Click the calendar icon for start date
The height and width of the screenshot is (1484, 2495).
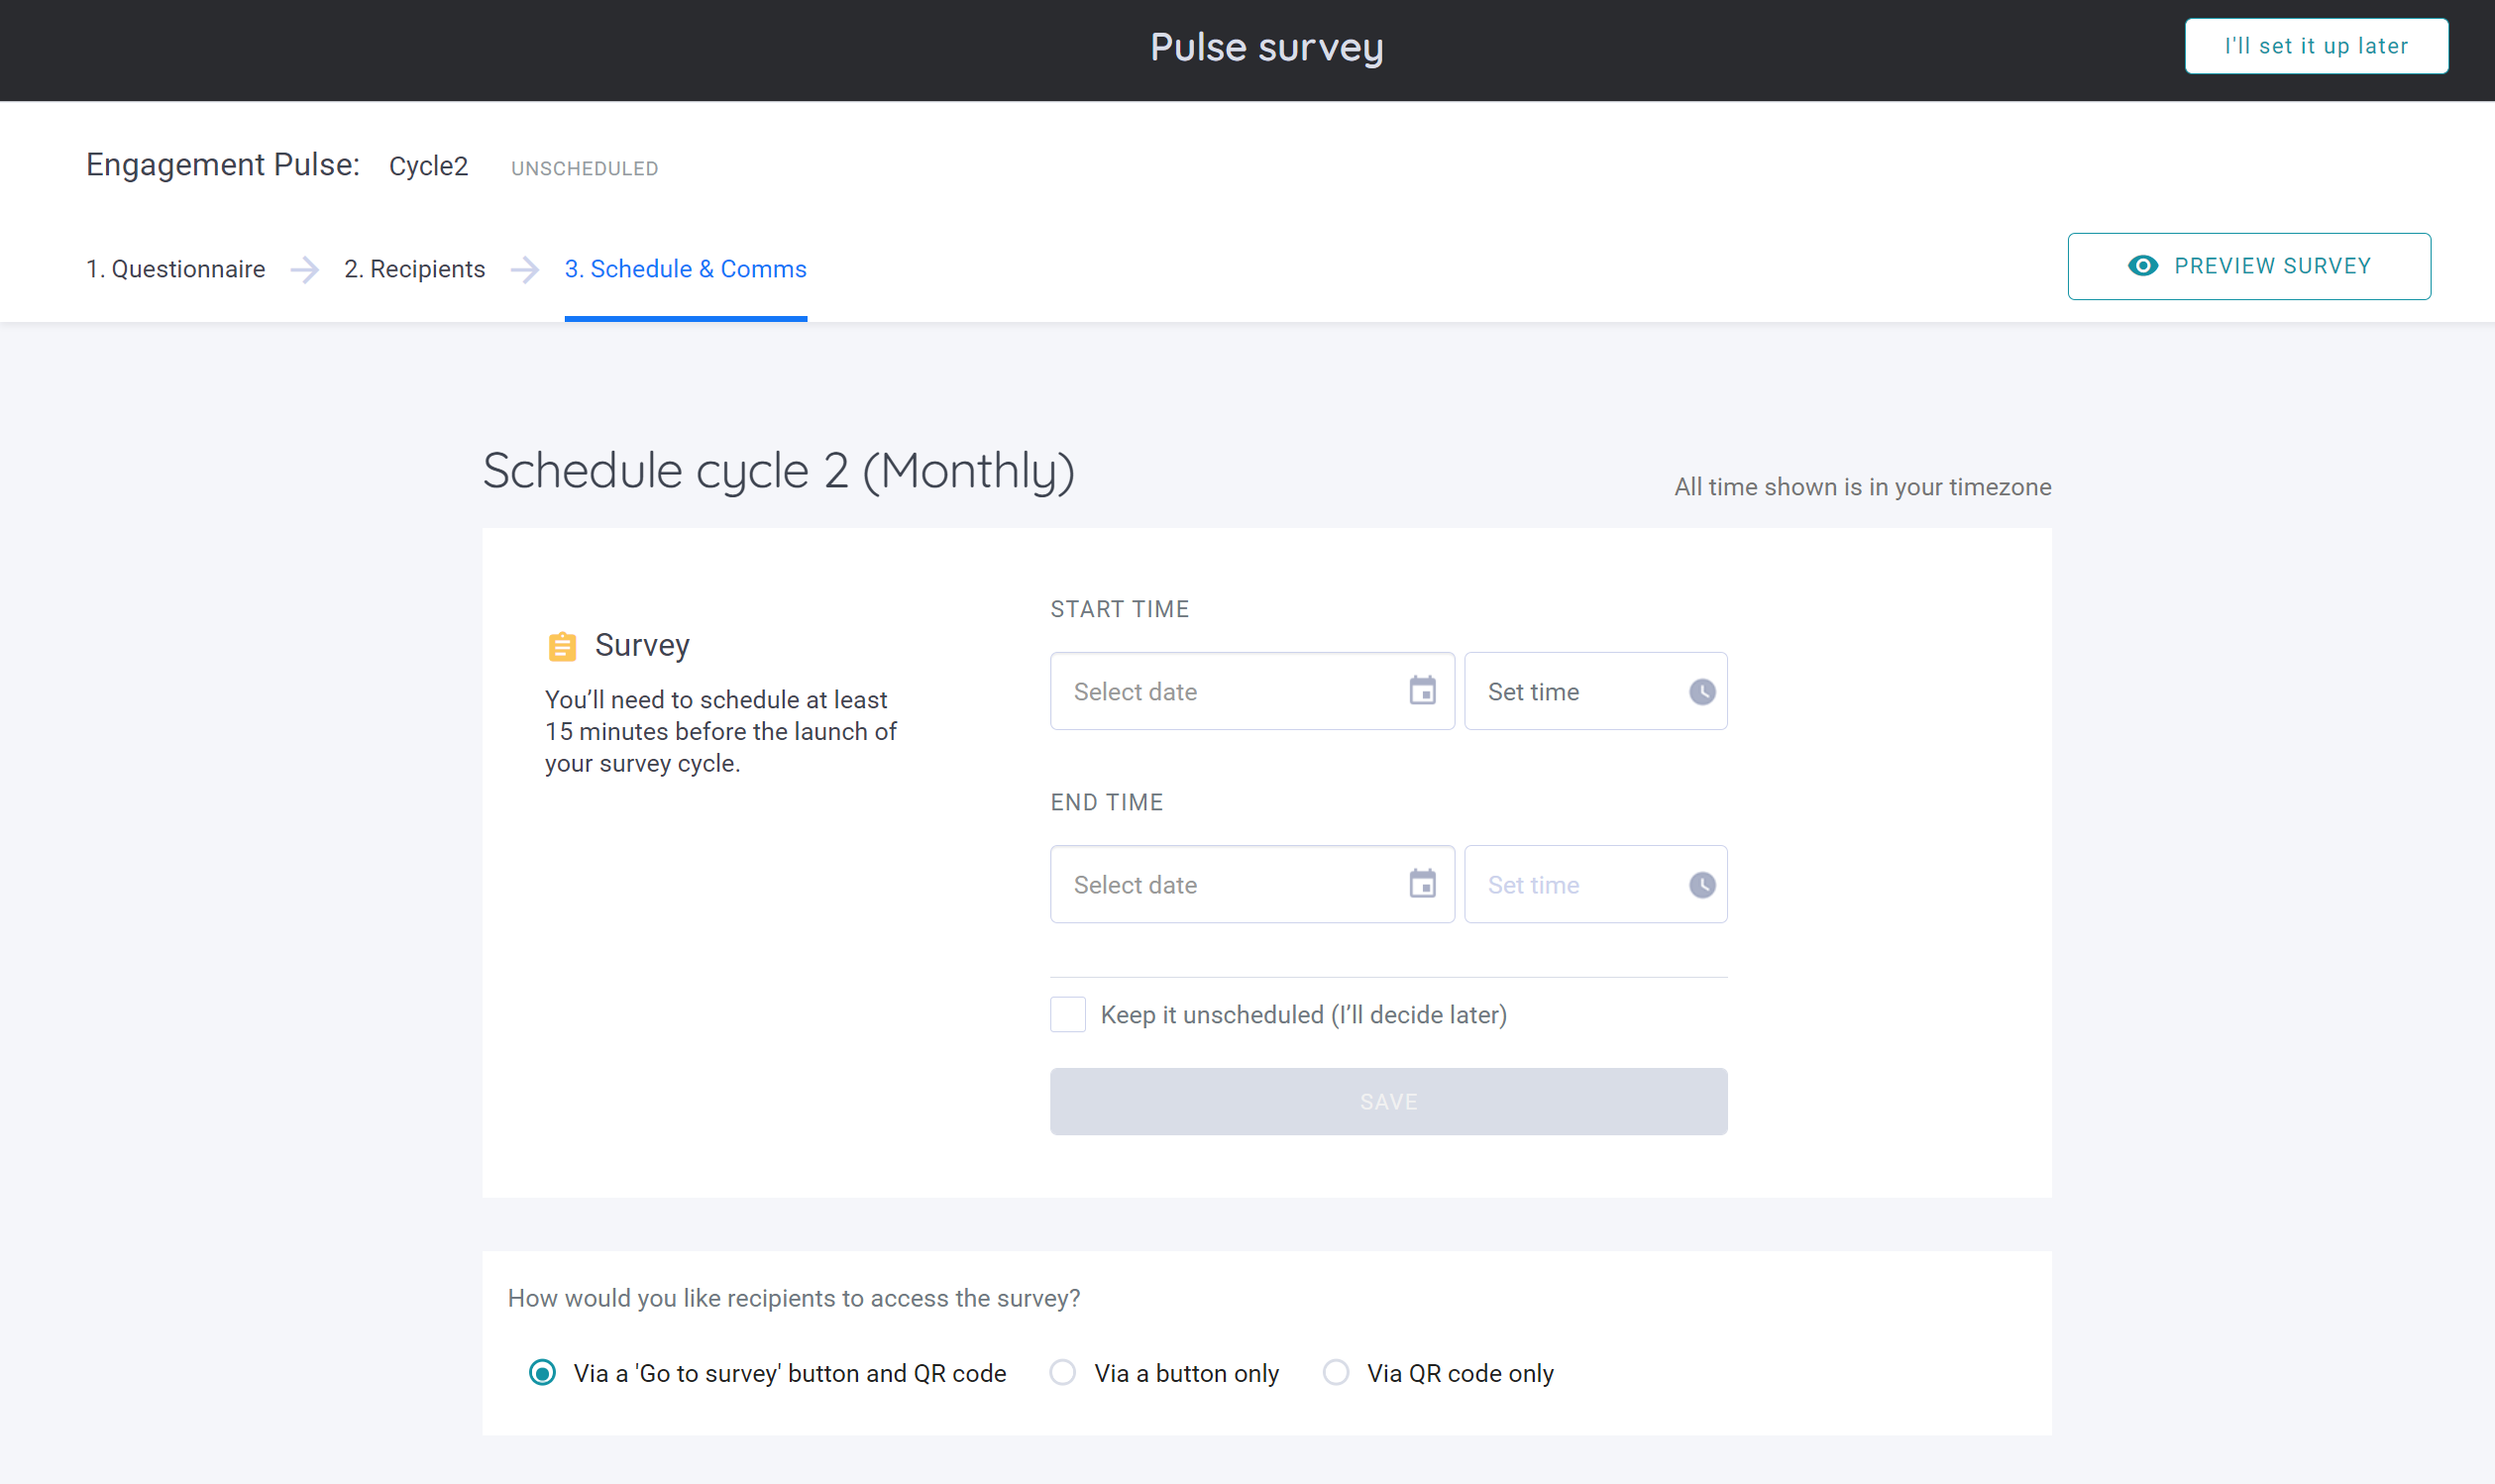[1423, 690]
